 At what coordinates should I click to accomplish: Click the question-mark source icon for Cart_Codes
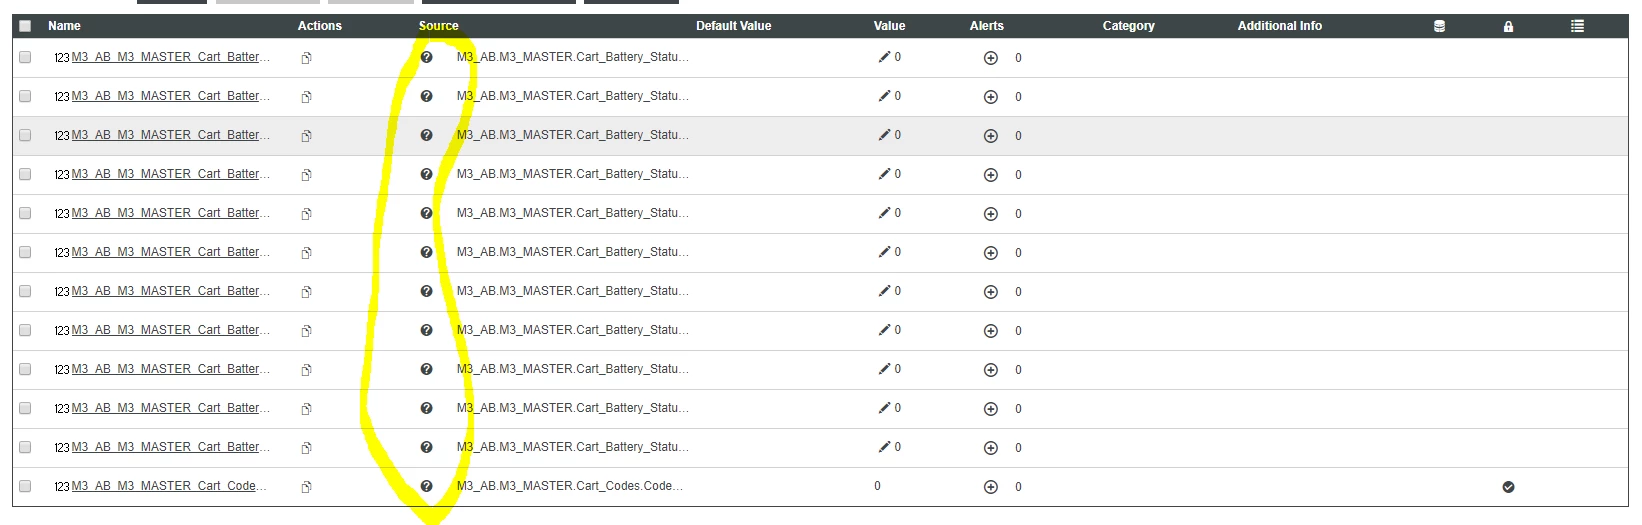pyautogui.click(x=426, y=486)
